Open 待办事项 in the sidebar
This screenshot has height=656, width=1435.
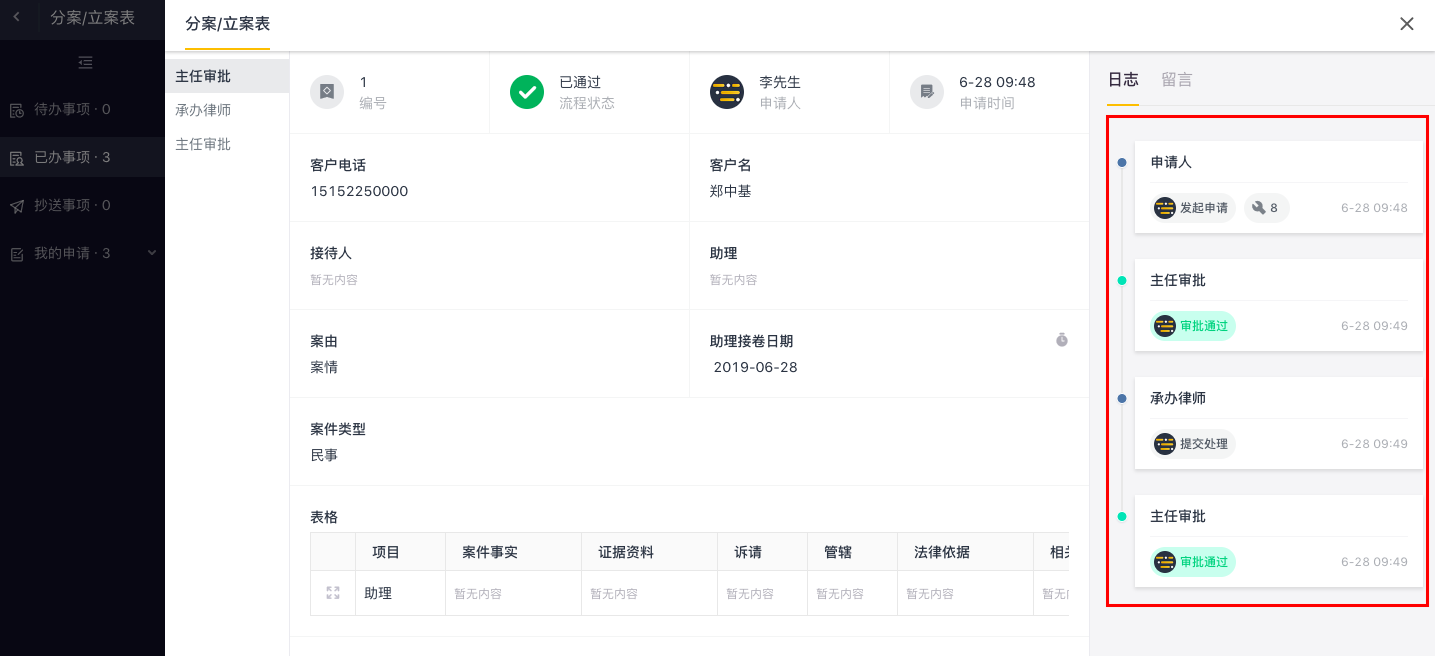pyautogui.click(x=72, y=109)
